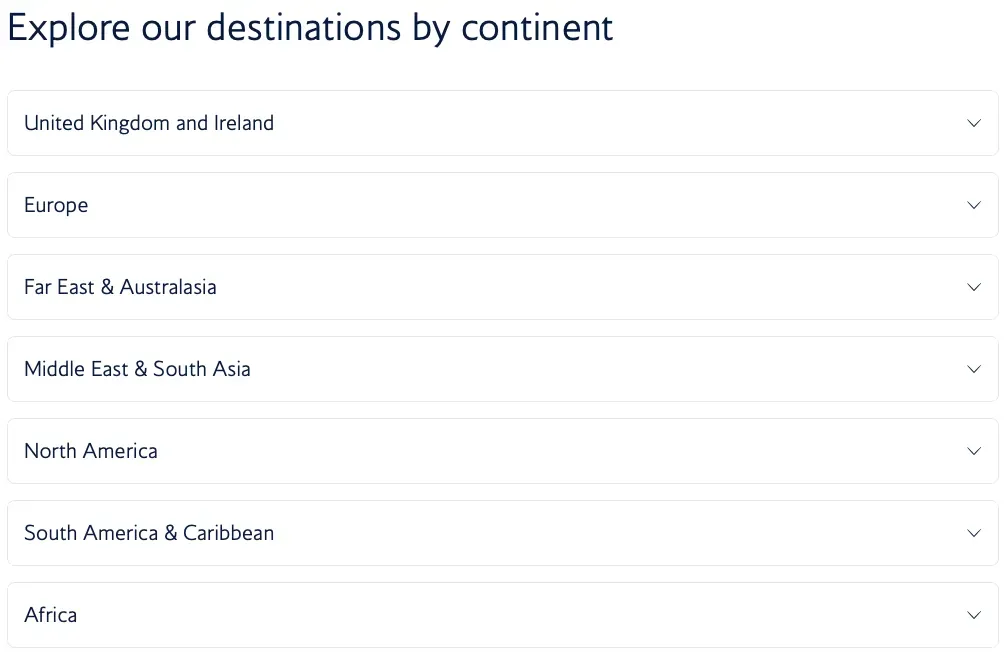Click the South America & Caribbean chevron
Screen dimensions: 1007x658
pos(974,533)
